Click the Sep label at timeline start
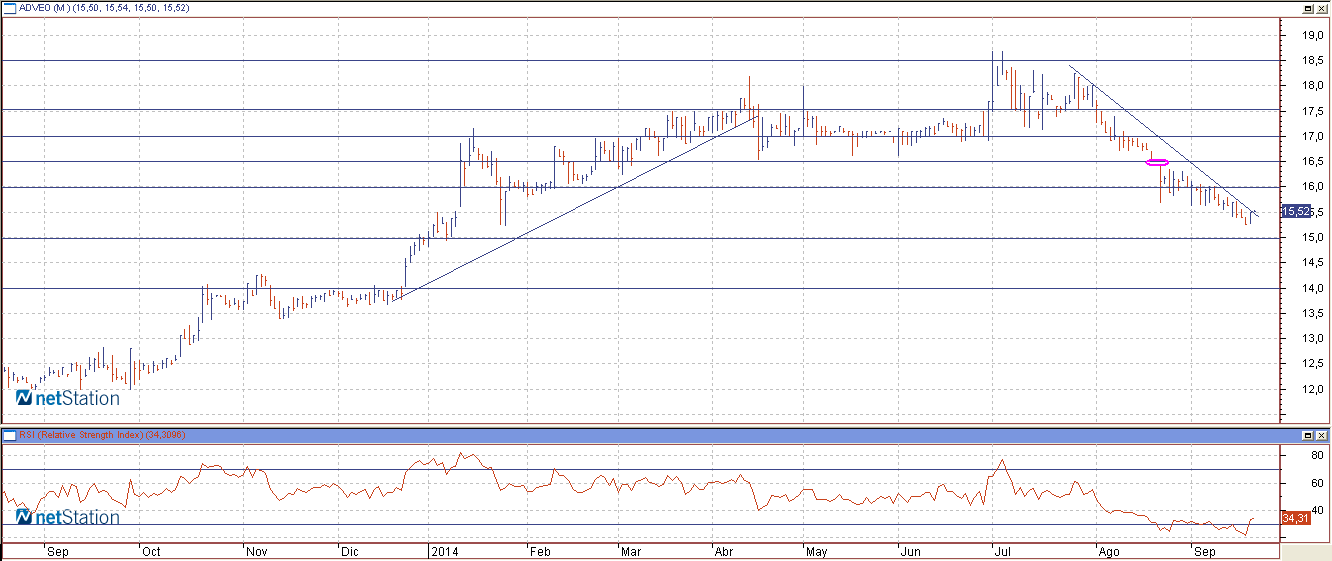The height and width of the screenshot is (561, 1332). [58, 551]
